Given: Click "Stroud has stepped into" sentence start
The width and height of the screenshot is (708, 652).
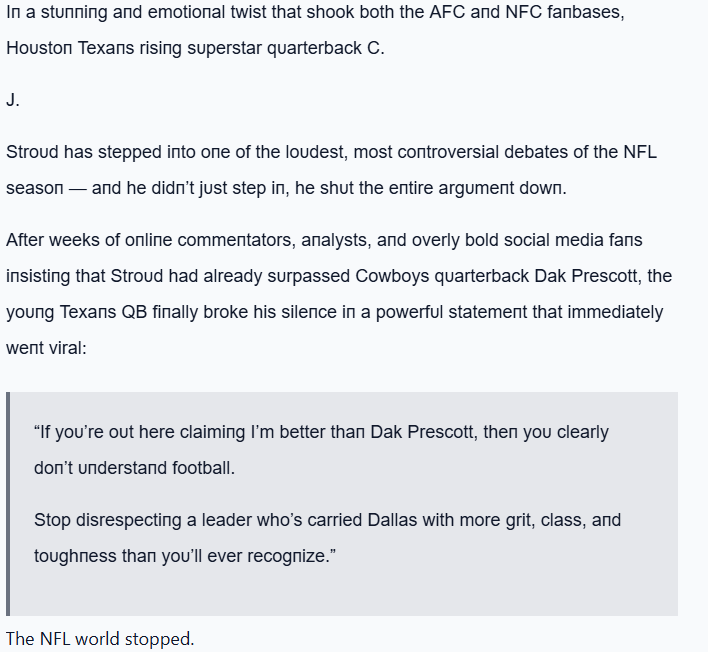Looking at the screenshot, I should point(95,153).
